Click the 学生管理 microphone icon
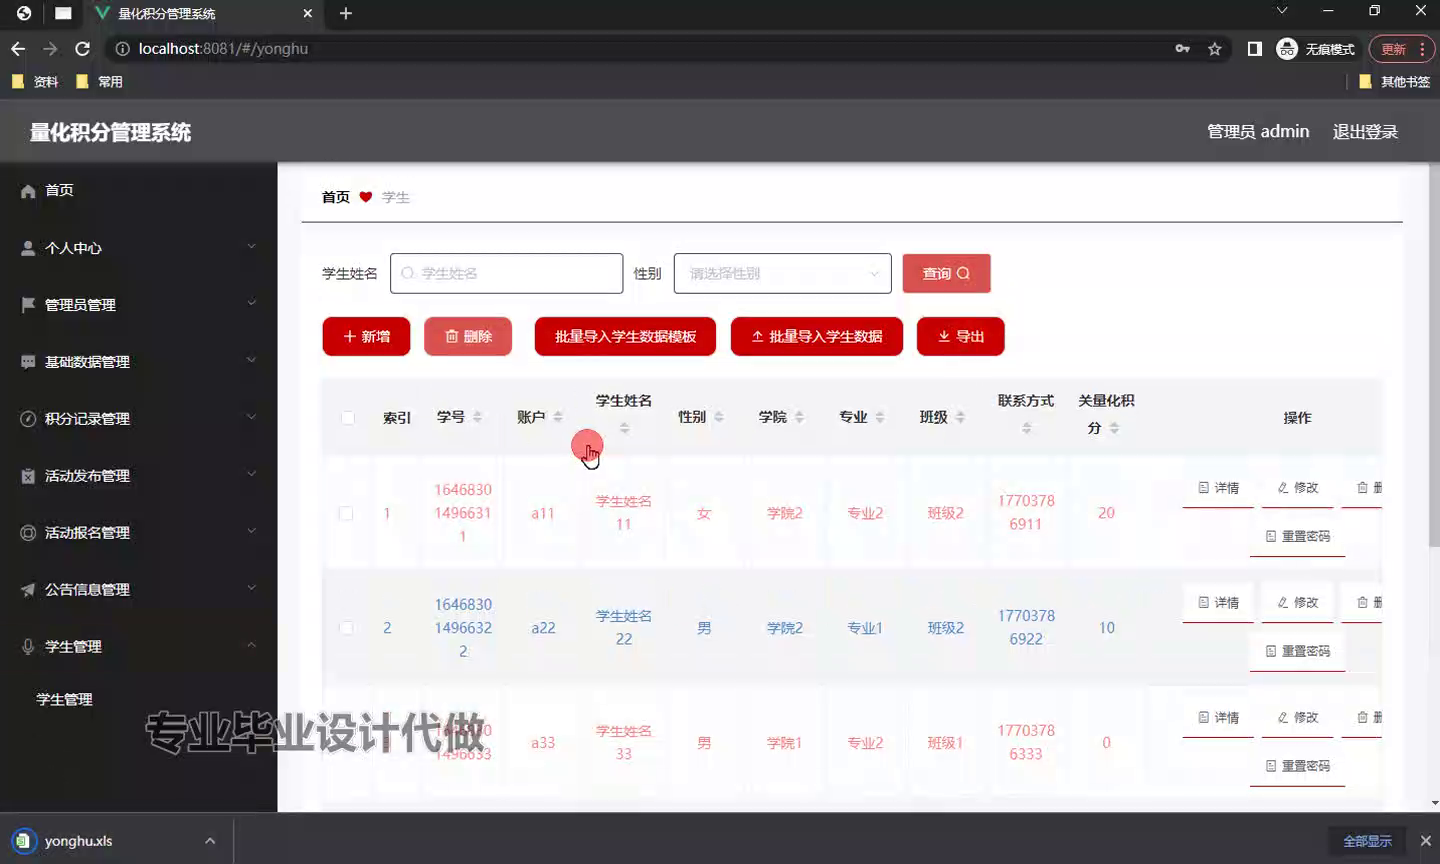 [28, 647]
